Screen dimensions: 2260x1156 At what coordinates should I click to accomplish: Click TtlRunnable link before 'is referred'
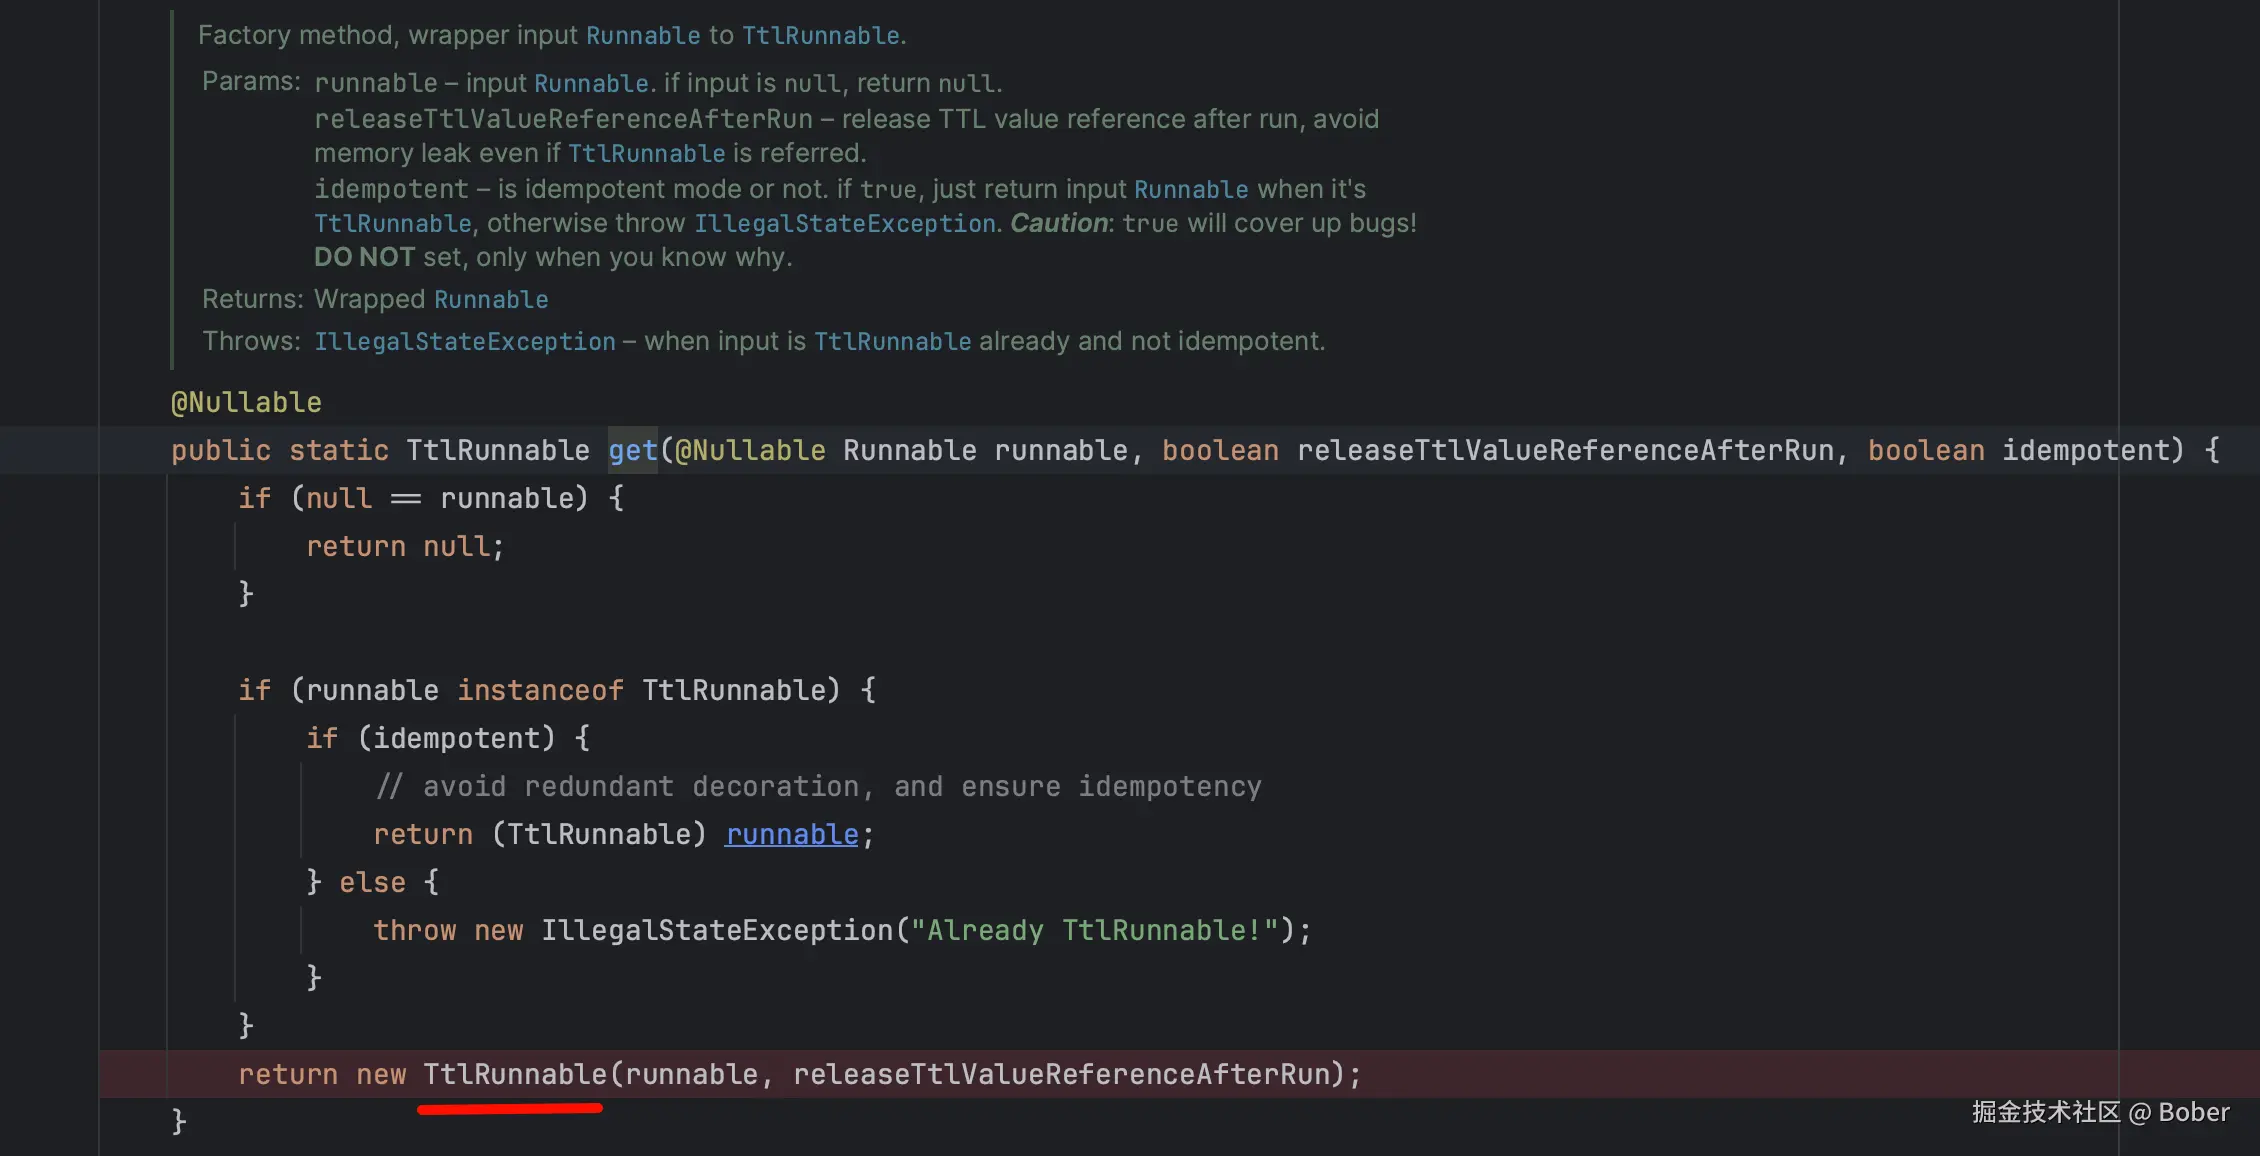click(x=646, y=154)
